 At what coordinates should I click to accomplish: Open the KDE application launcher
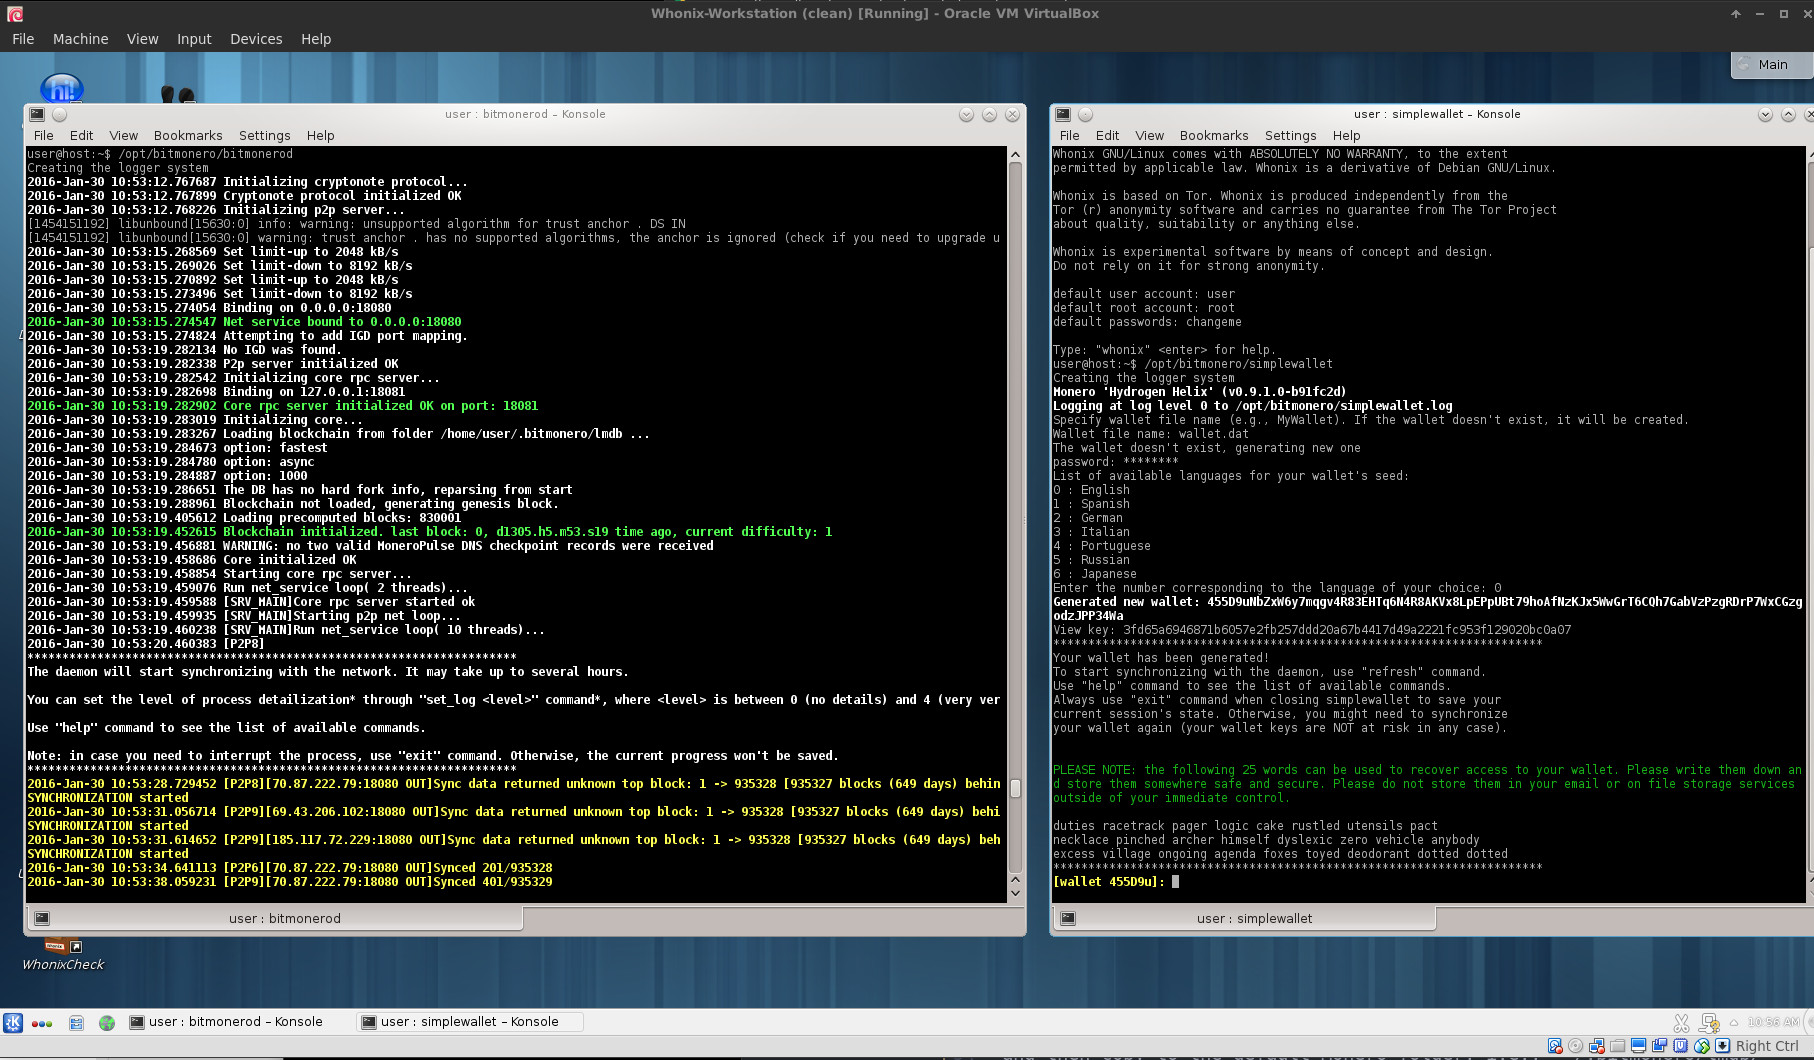pyautogui.click(x=13, y=1022)
